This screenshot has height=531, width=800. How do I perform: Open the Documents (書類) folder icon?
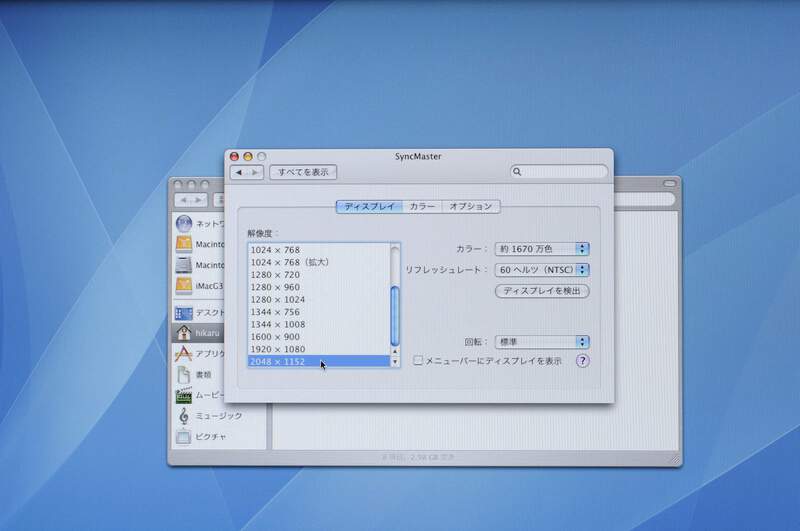click(183, 375)
